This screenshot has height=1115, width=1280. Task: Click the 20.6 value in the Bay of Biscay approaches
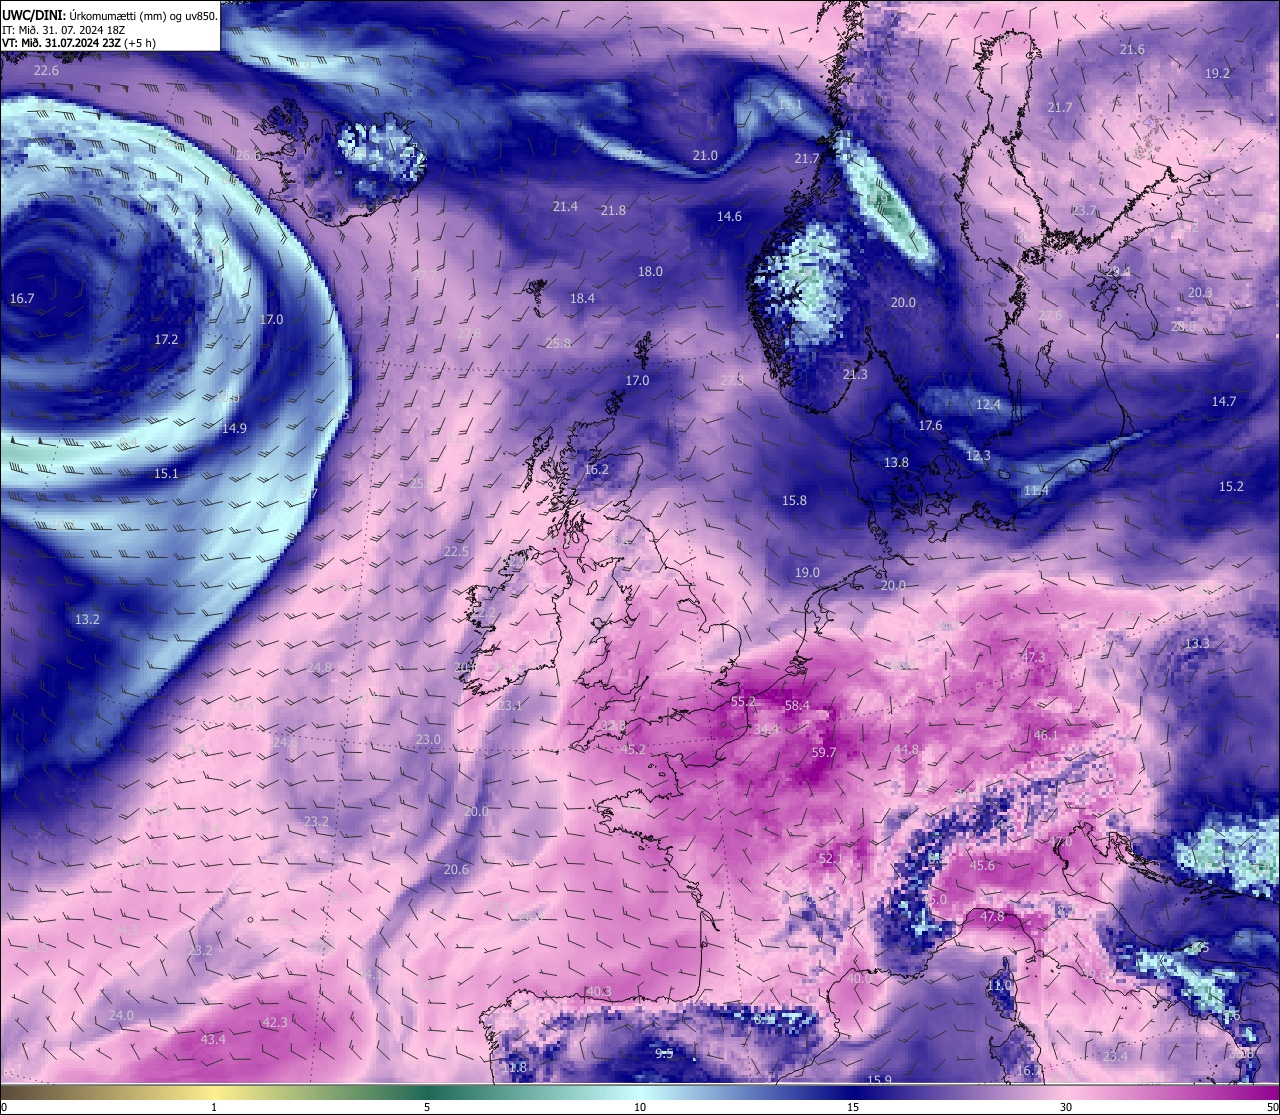click(456, 870)
